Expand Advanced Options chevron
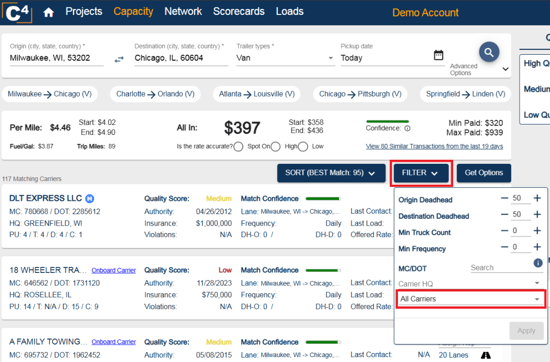 tap(505, 69)
